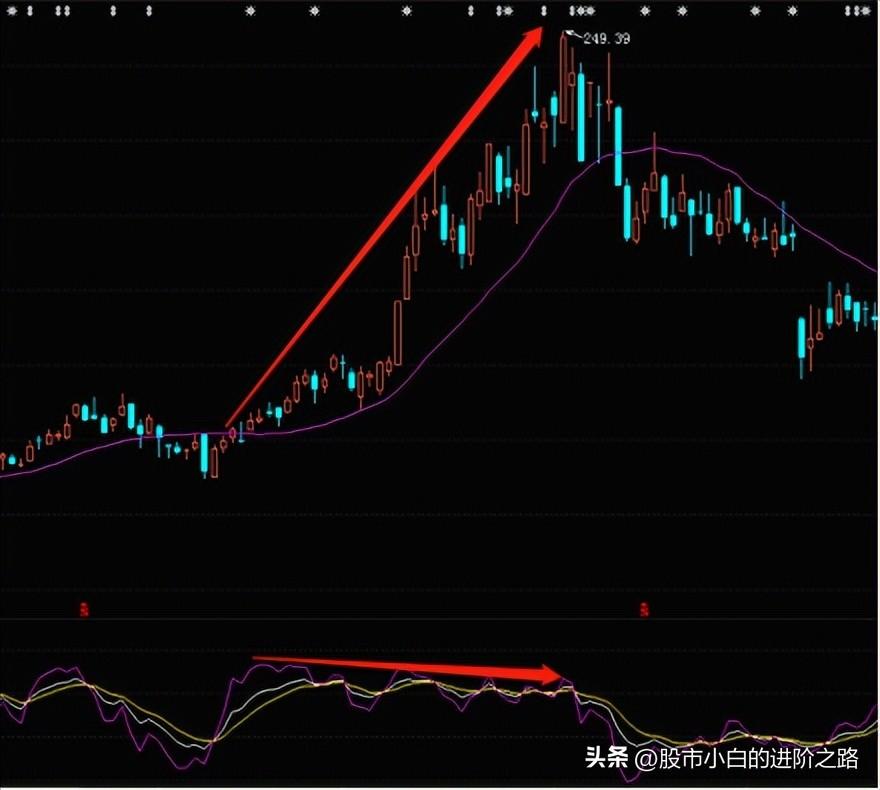880x790 pixels.
Task: Click left red marker above indicator panel
Action: click(x=84, y=607)
